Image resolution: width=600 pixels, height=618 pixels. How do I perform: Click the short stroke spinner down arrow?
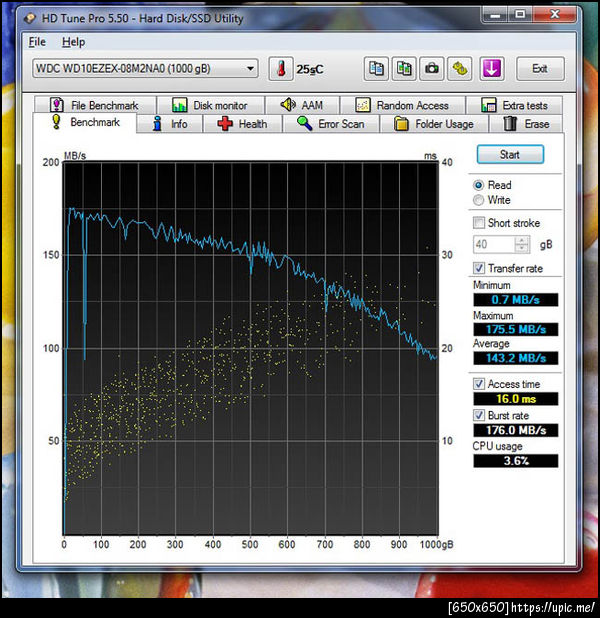[x=522, y=249]
